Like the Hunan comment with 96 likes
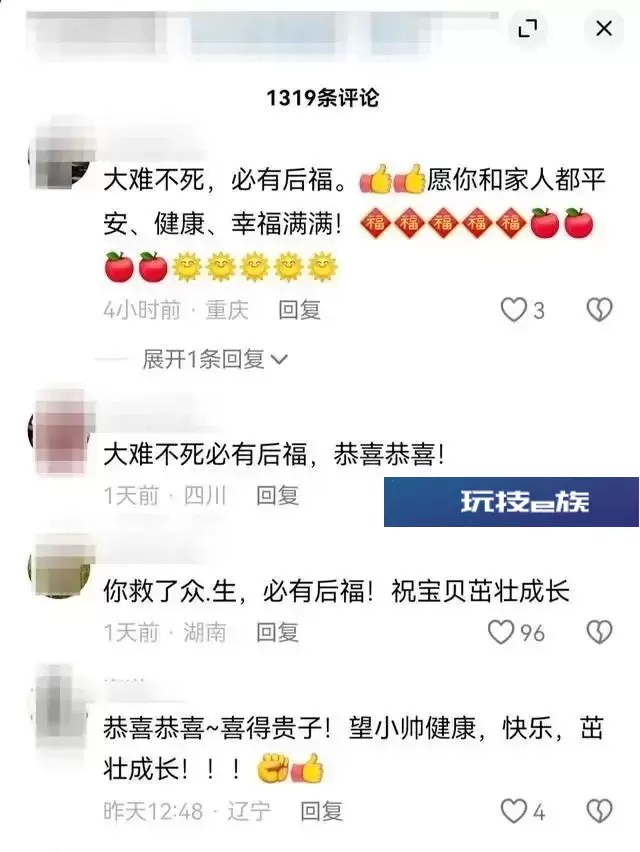Image resolution: width=640 pixels, height=852 pixels. tap(500, 632)
